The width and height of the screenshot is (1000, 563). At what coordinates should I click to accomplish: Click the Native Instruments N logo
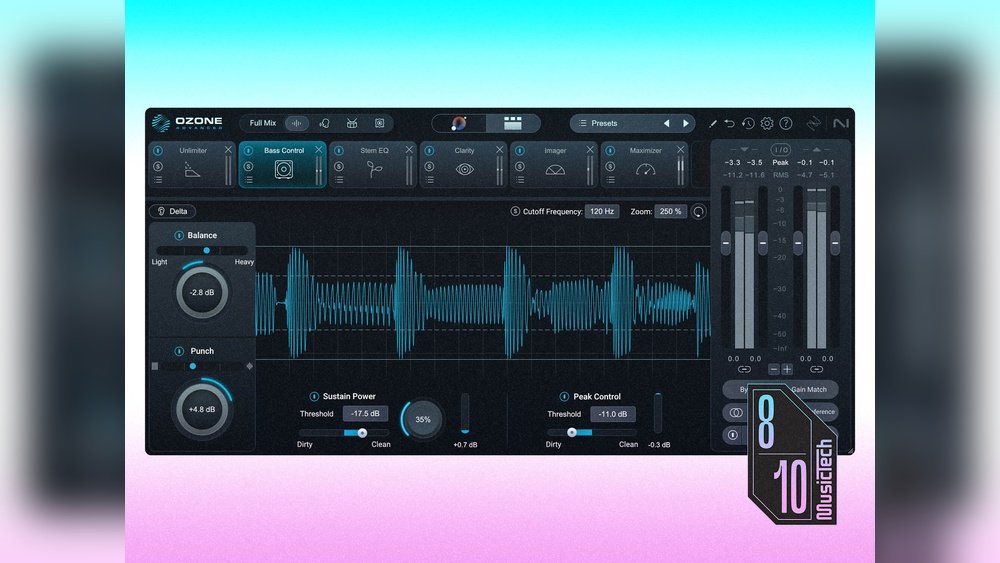pyautogui.click(x=841, y=123)
